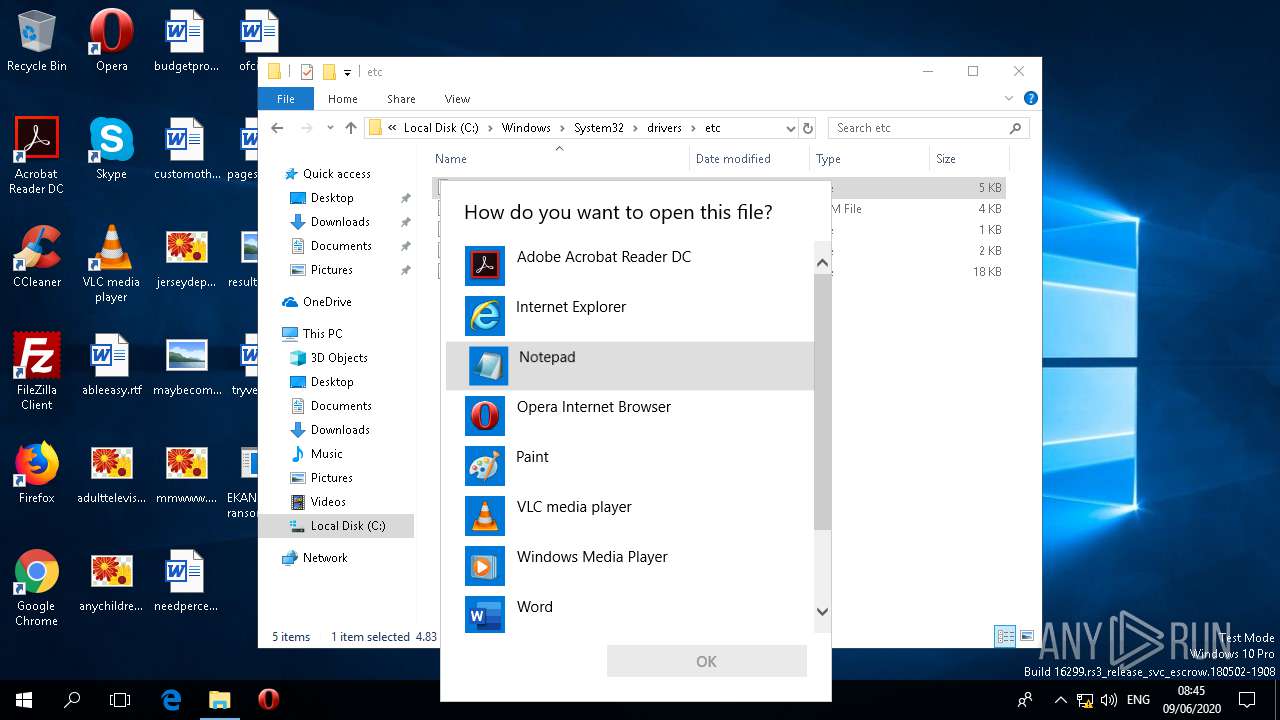Select Acrobat Reader DC desktop shortcut
The width and height of the screenshot is (1280, 720).
click(37, 155)
